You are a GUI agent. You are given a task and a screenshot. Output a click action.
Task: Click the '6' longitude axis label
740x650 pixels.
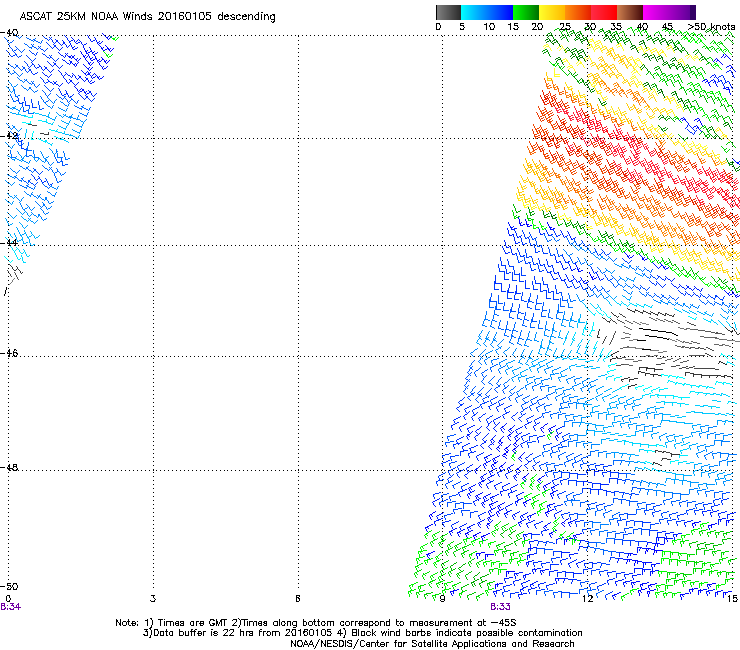click(298, 599)
